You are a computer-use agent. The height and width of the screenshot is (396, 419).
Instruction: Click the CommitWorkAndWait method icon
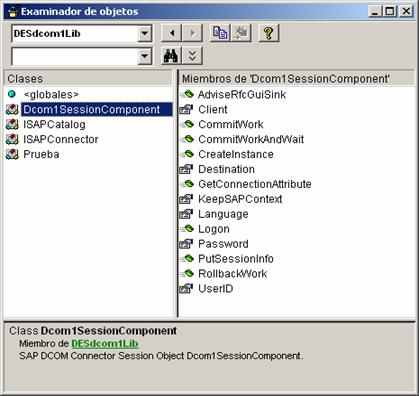point(187,139)
